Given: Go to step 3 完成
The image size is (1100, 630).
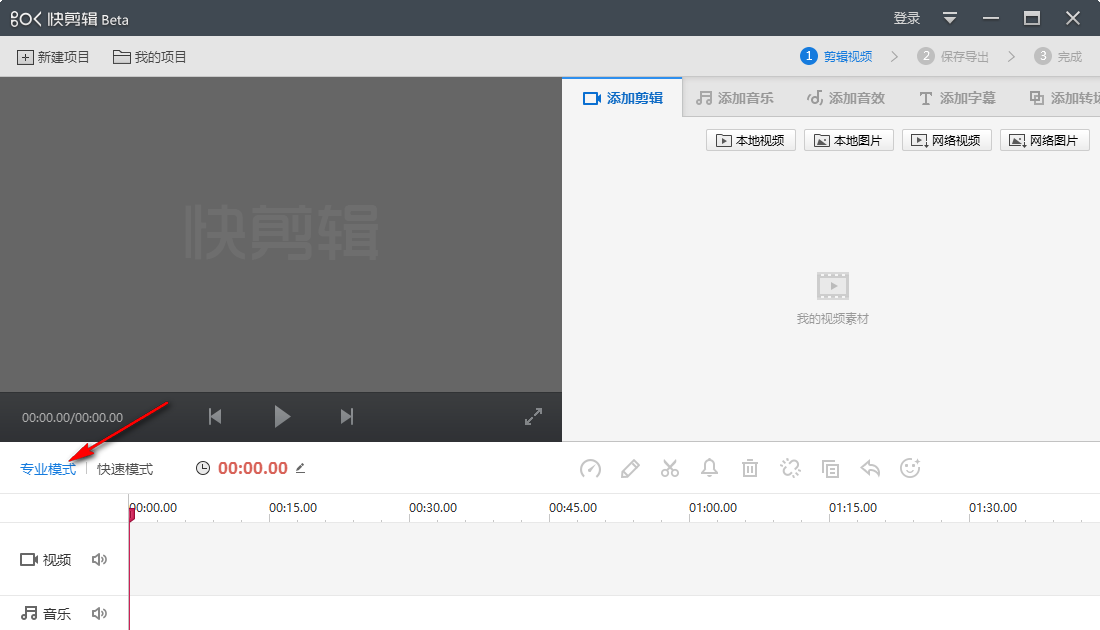Looking at the screenshot, I should coord(1059,57).
